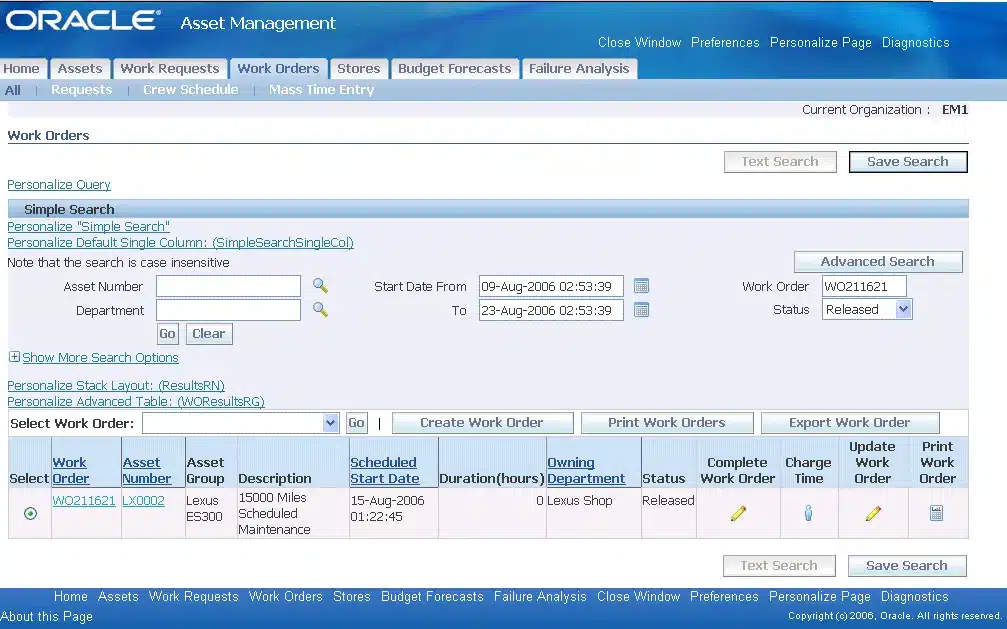Switch to the Stores tab

click(x=358, y=68)
